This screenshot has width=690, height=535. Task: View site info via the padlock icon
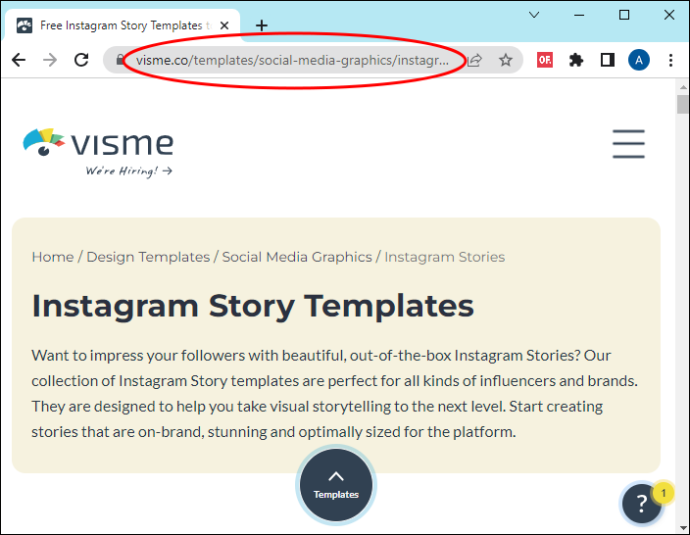pos(120,60)
